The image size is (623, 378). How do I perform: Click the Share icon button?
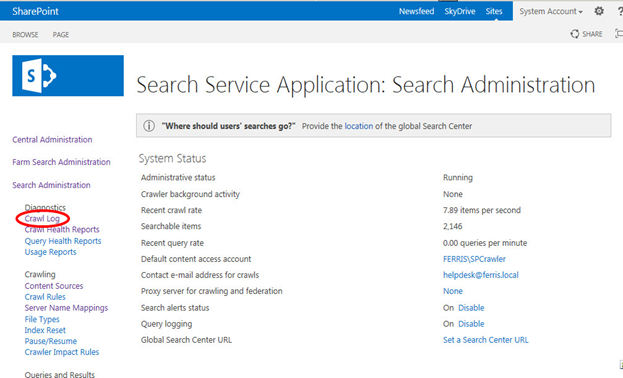click(x=586, y=34)
